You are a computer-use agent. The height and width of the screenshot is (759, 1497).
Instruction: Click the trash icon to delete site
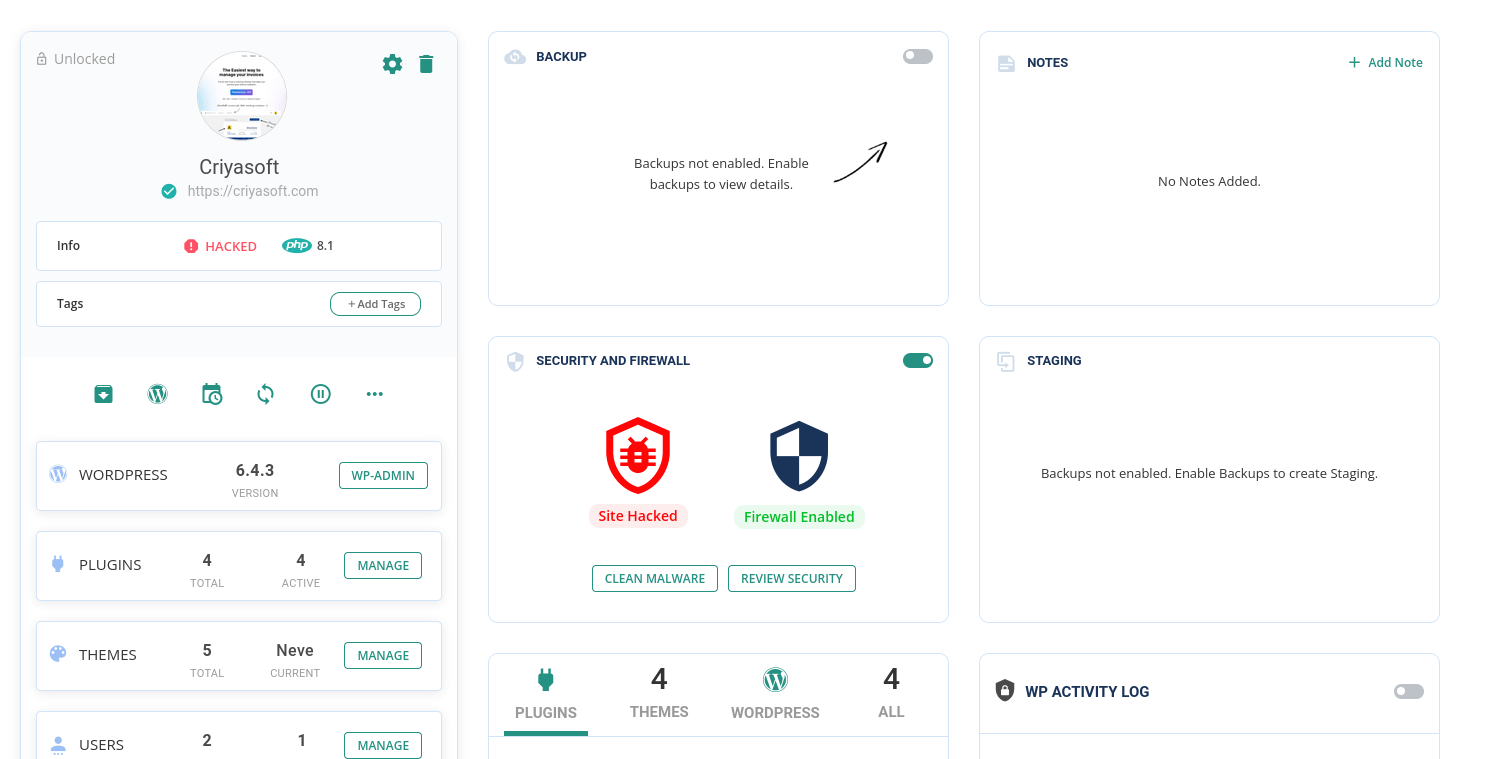tap(426, 64)
